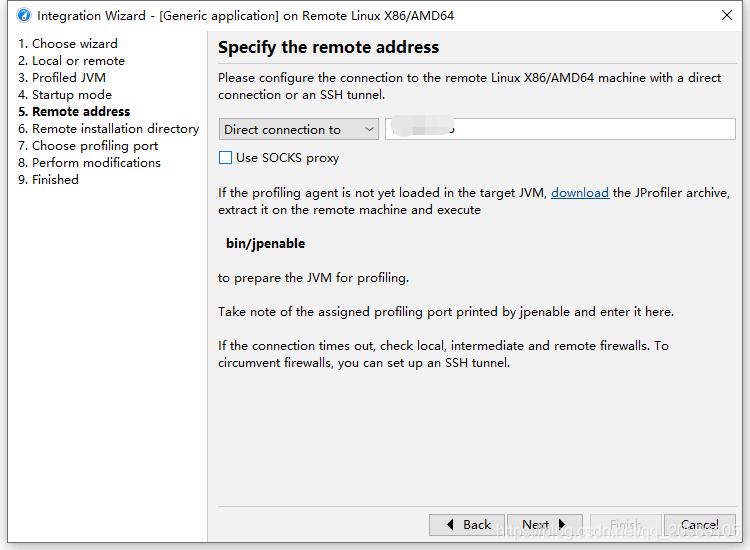Select step 5. Remote address
The image size is (750, 550).
click(x=74, y=111)
